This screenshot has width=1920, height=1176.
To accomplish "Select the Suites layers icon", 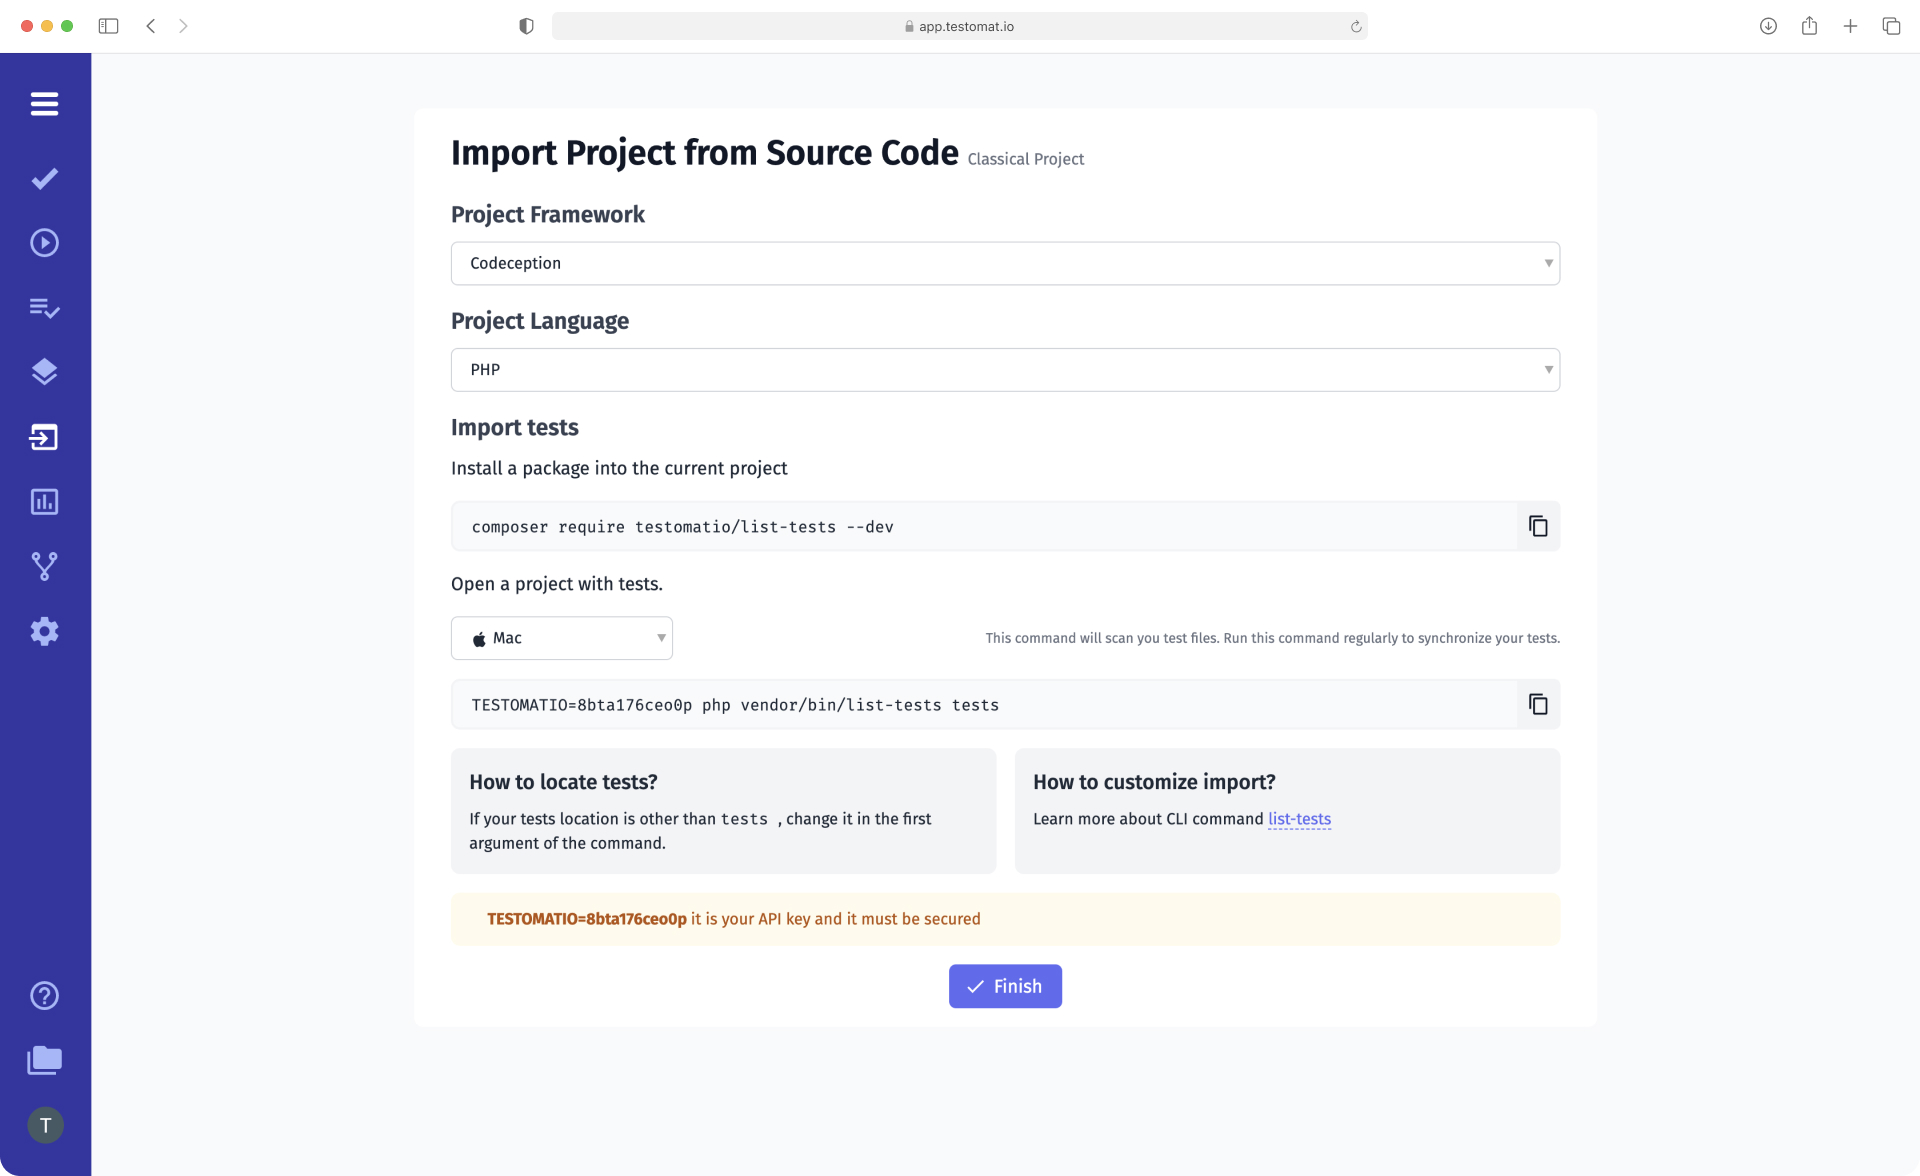I will 45,371.
